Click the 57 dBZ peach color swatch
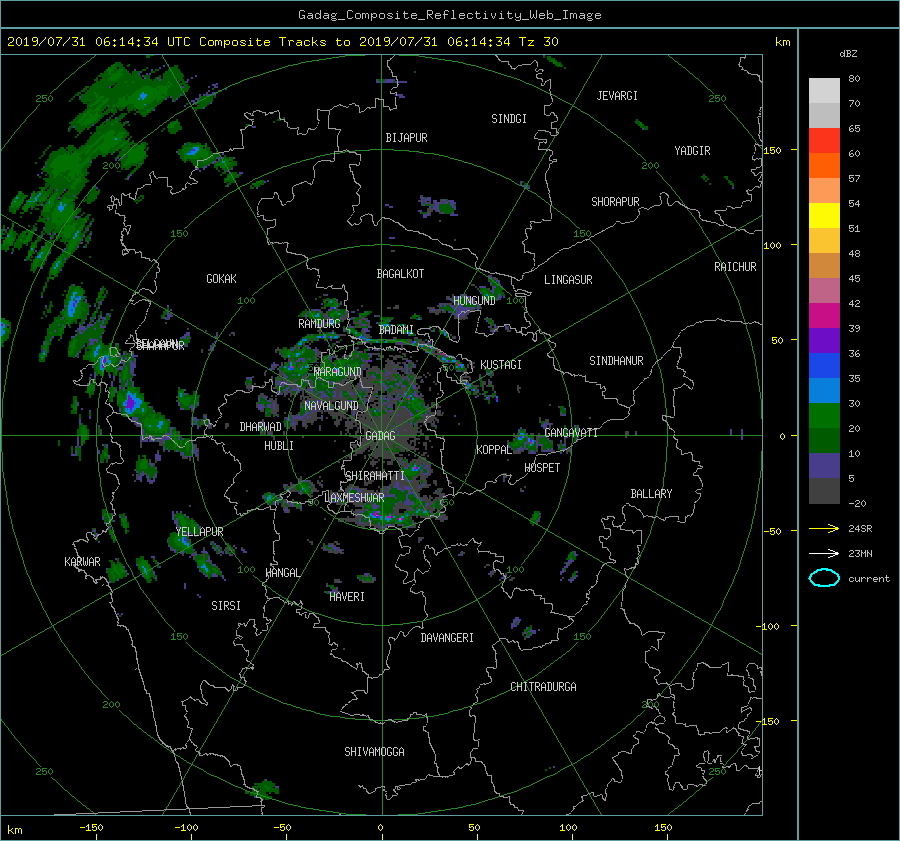The height and width of the screenshot is (841, 900). click(x=824, y=190)
